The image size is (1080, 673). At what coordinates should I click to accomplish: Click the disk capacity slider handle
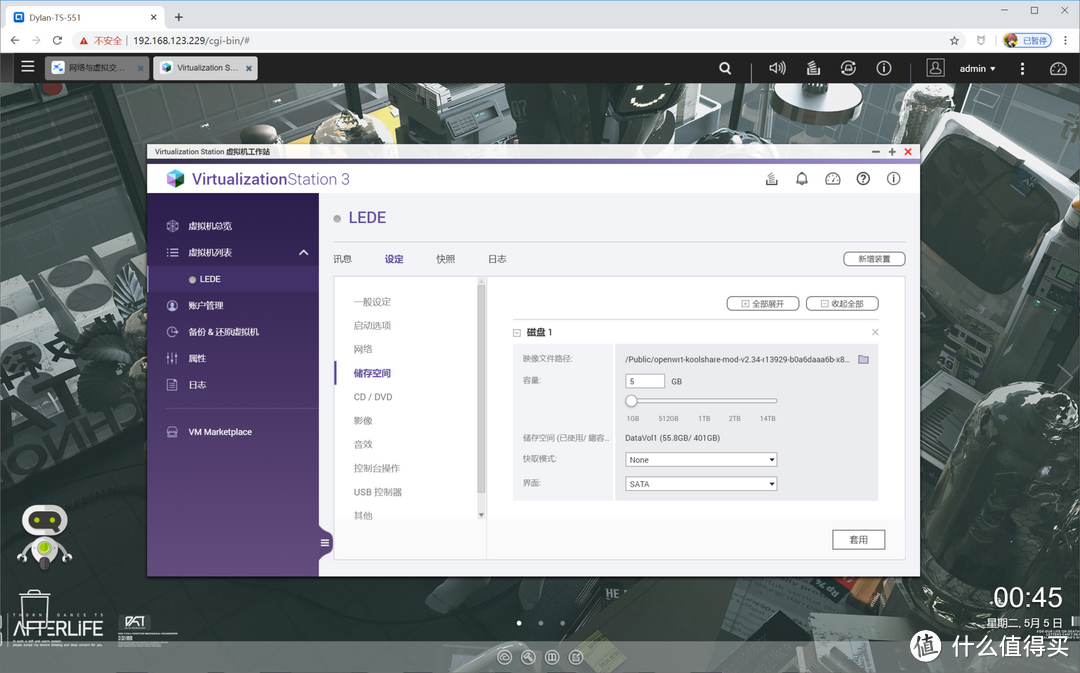(631, 400)
